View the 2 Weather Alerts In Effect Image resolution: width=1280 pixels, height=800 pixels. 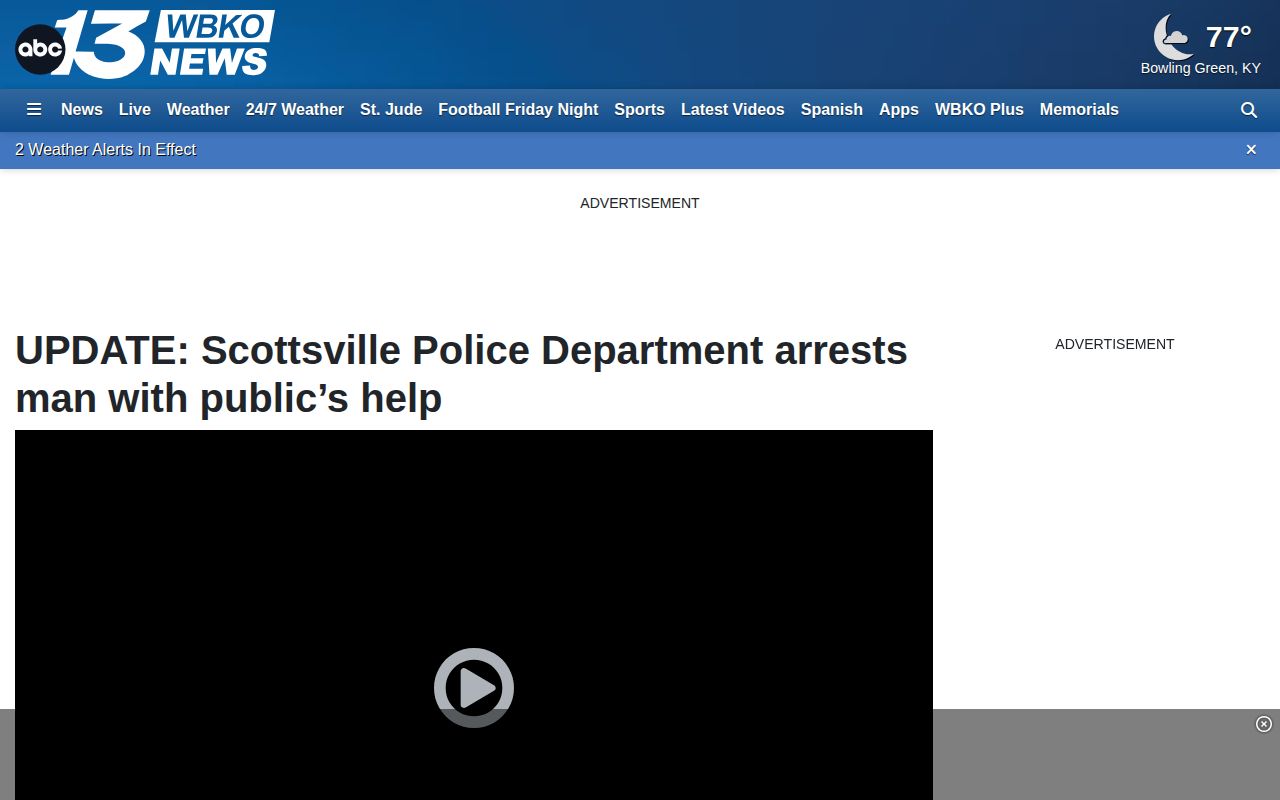105,150
